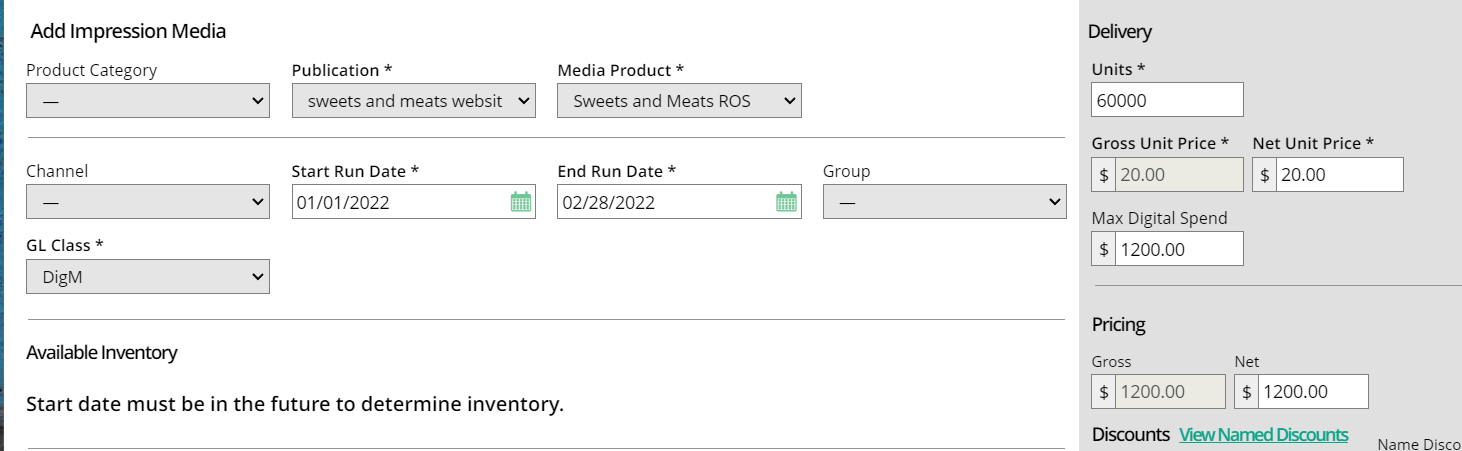Click the Add Impression Media heading
The image size is (1462, 451).
tap(128, 31)
